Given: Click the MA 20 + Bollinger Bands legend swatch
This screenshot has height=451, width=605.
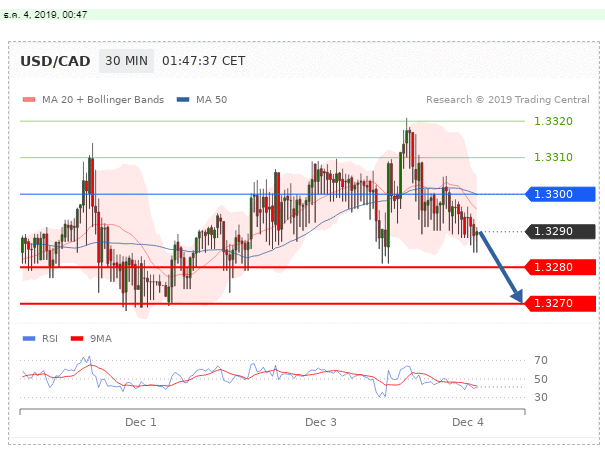Looking at the screenshot, I should point(29,100).
